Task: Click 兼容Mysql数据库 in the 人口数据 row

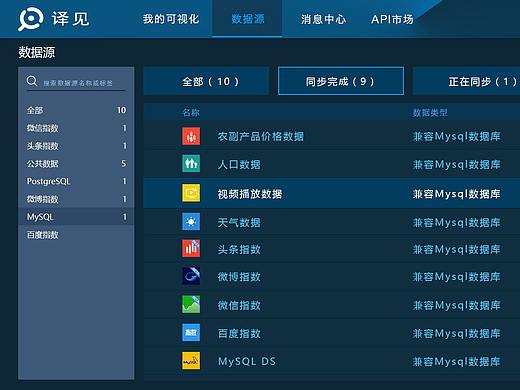Action: point(457,164)
